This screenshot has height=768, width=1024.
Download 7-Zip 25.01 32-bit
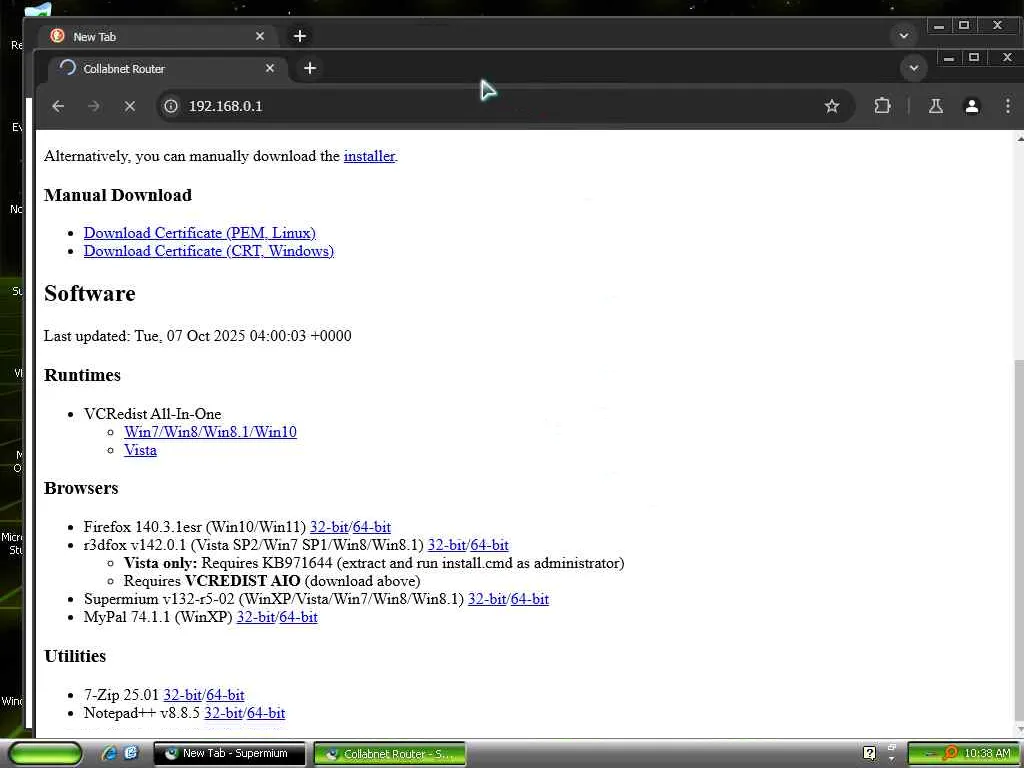pos(182,696)
